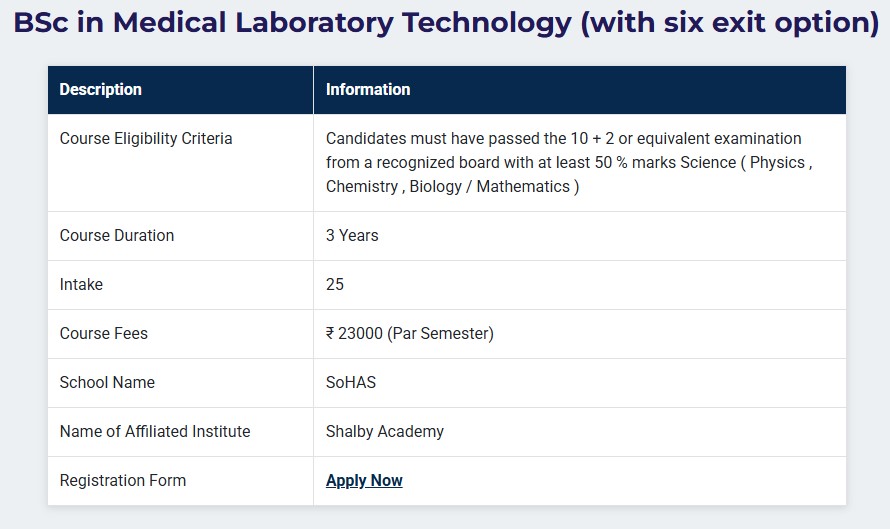Click the Registration Form row label
The image size is (890, 529).
coord(123,481)
